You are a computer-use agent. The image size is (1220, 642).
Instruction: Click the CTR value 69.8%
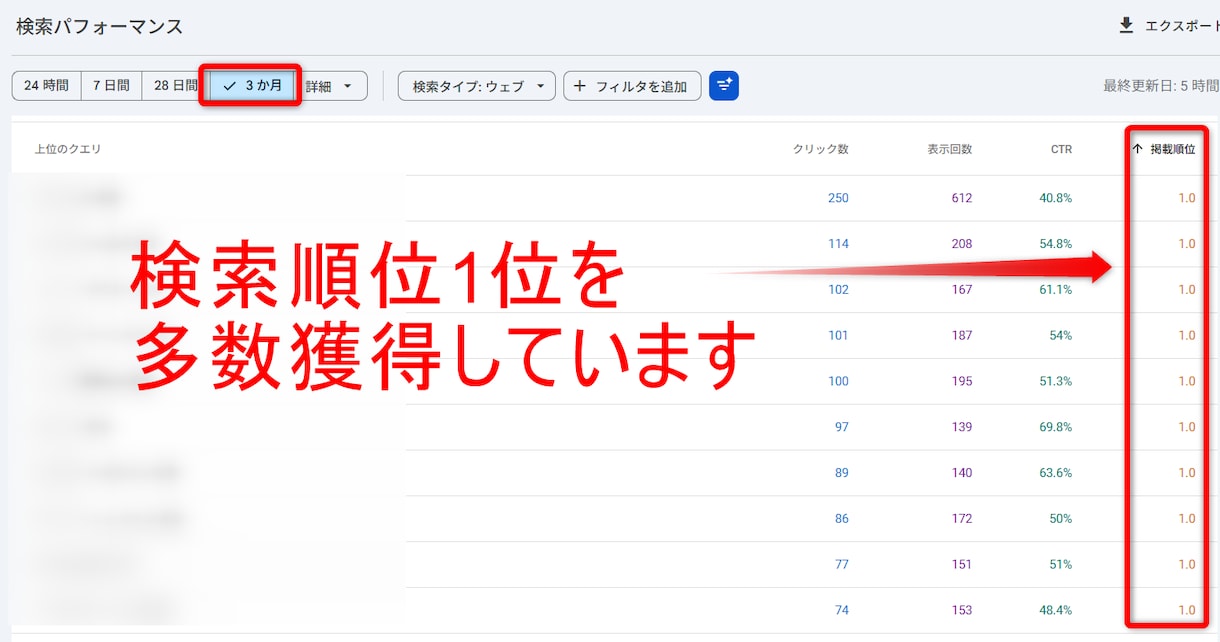(1056, 427)
